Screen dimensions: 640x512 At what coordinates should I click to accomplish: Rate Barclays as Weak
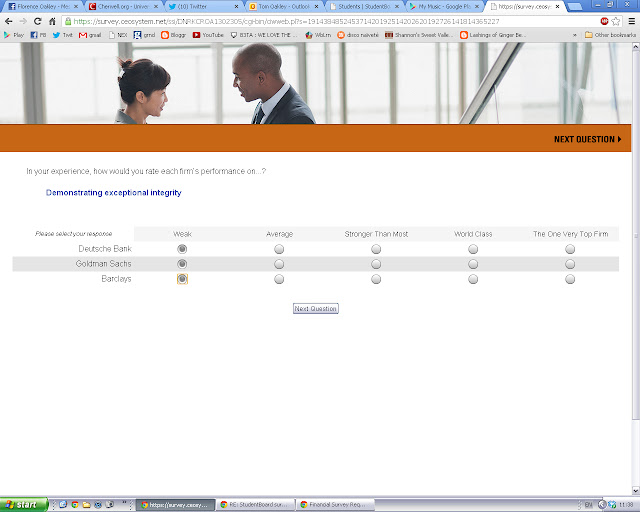[182, 279]
